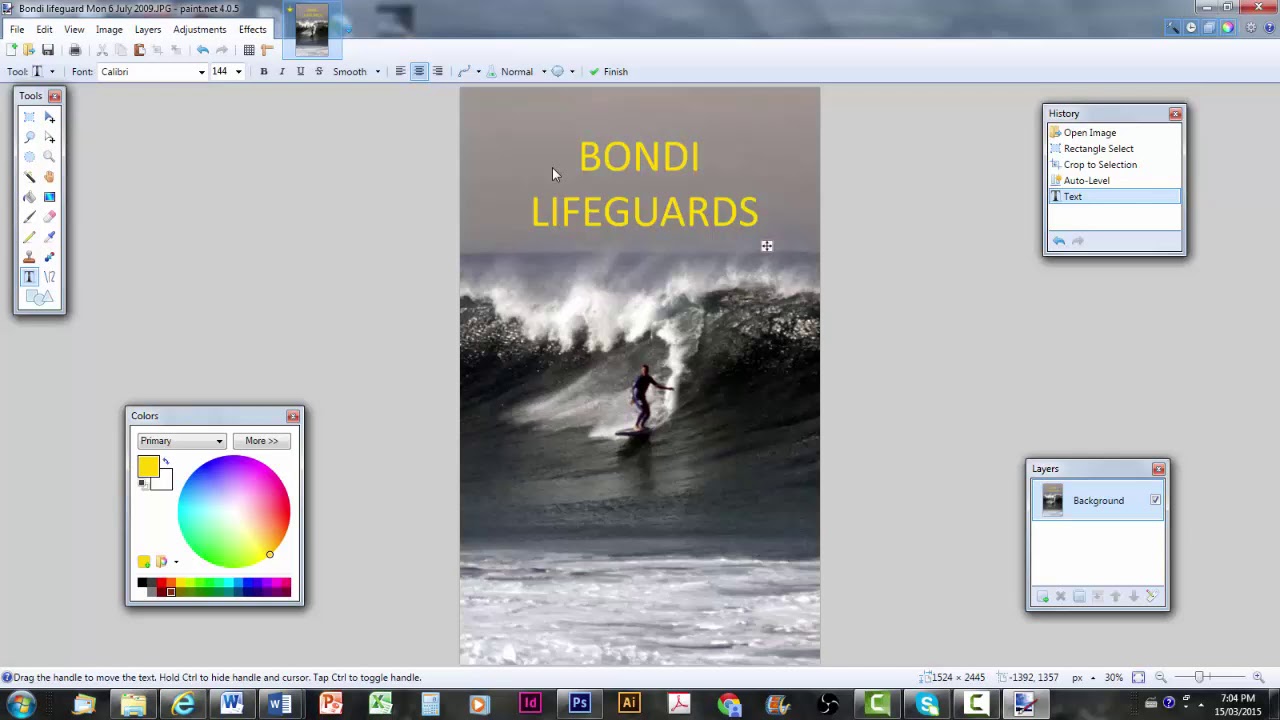Select the Eraser tool

coord(49,217)
